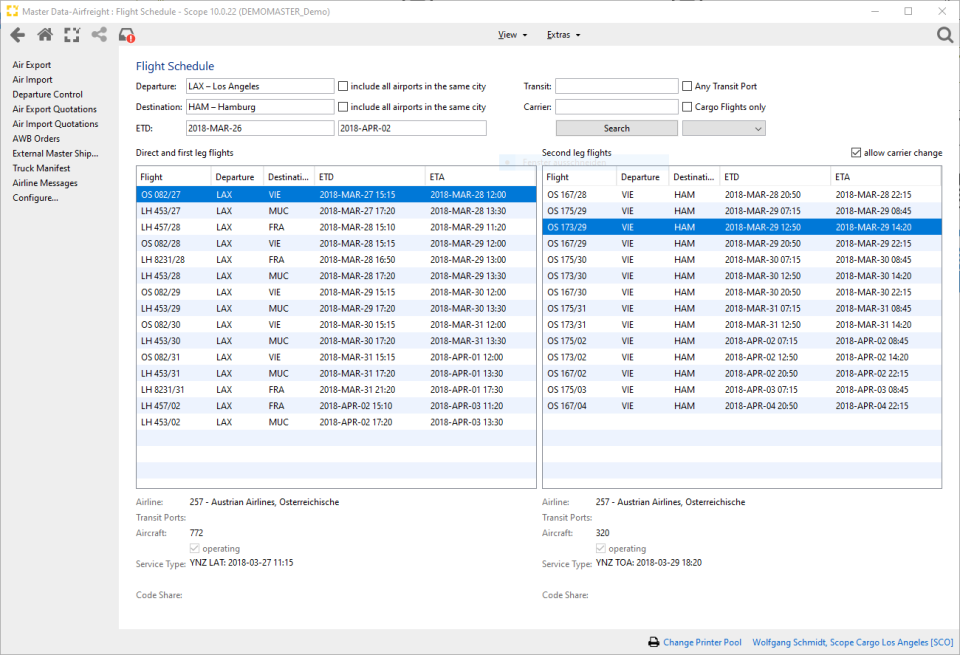Open the alerts notification icon with red badge
This screenshot has width=960, height=655.
(126, 34)
